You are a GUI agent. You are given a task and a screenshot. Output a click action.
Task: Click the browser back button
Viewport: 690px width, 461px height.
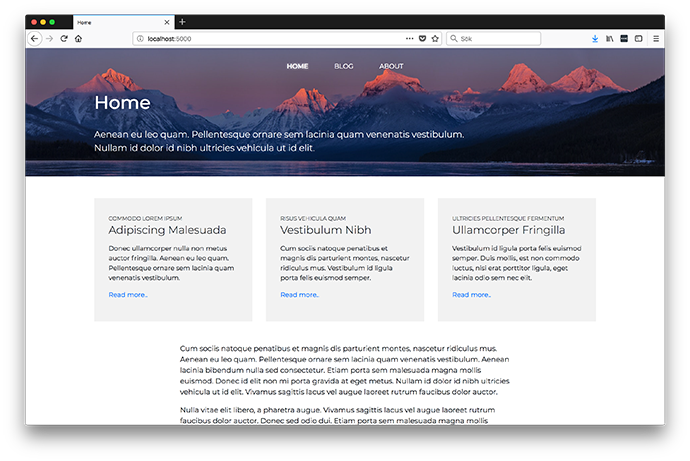tap(35, 38)
